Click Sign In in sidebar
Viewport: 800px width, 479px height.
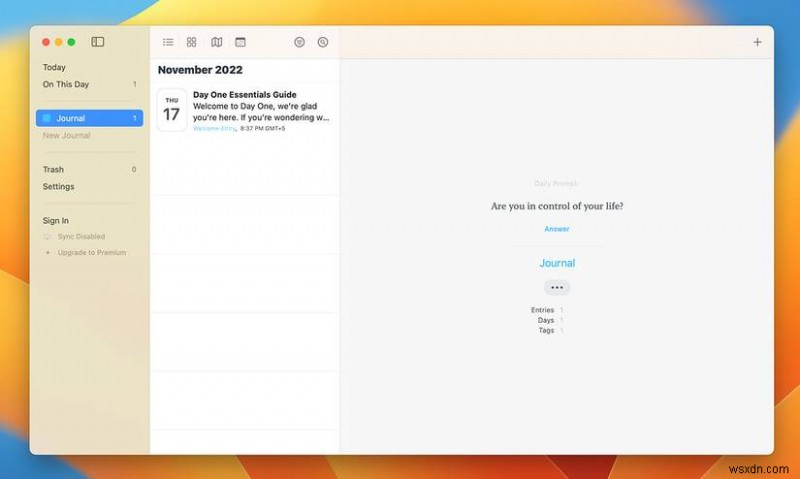coord(56,220)
